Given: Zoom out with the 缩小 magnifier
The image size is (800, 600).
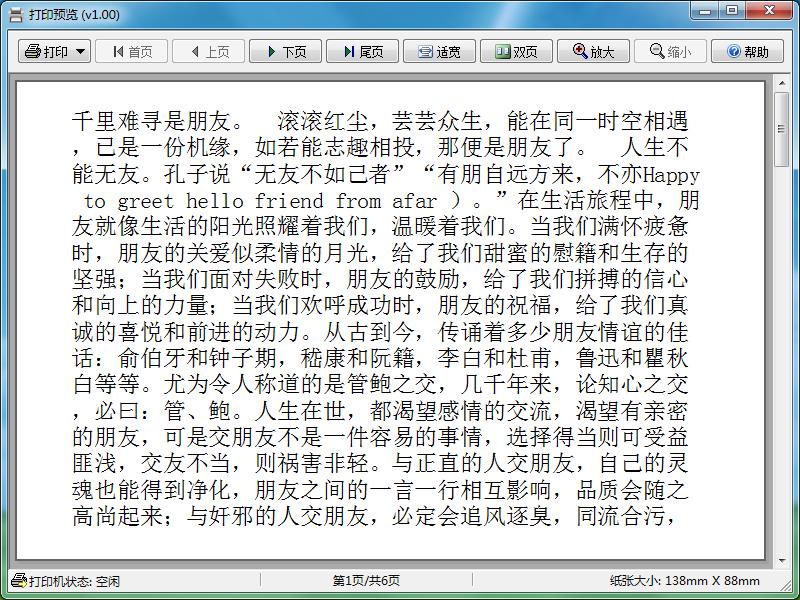Looking at the screenshot, I should pyautogui.click(x=670, y=52).
